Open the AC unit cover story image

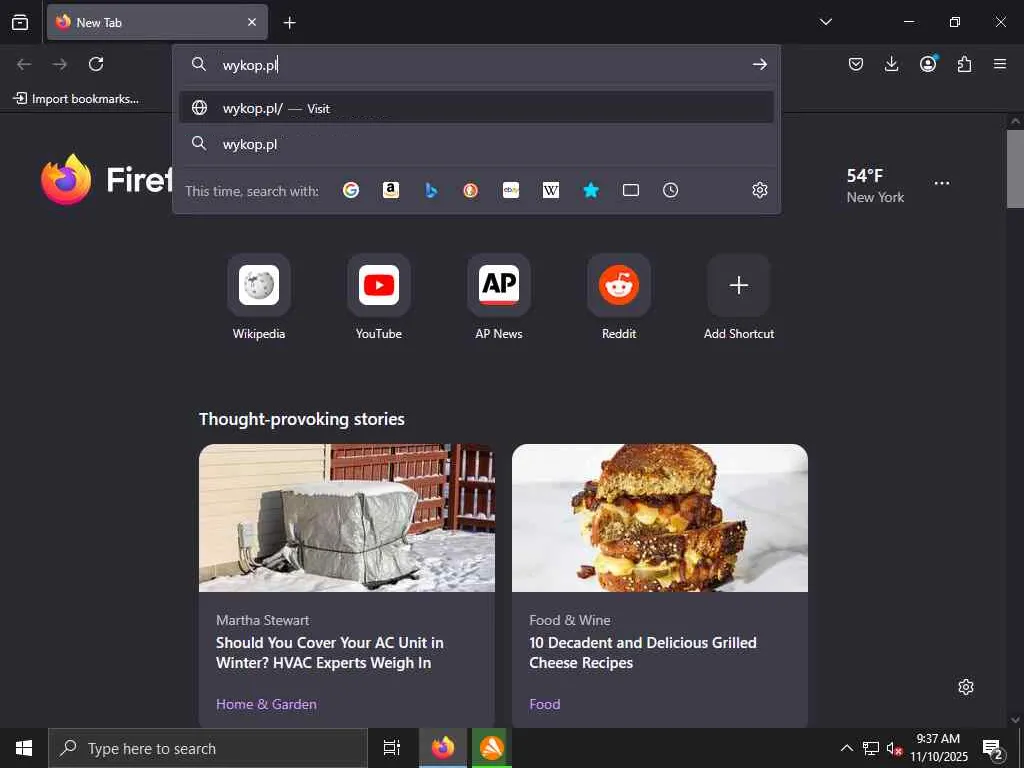click(x=347, y=518)
